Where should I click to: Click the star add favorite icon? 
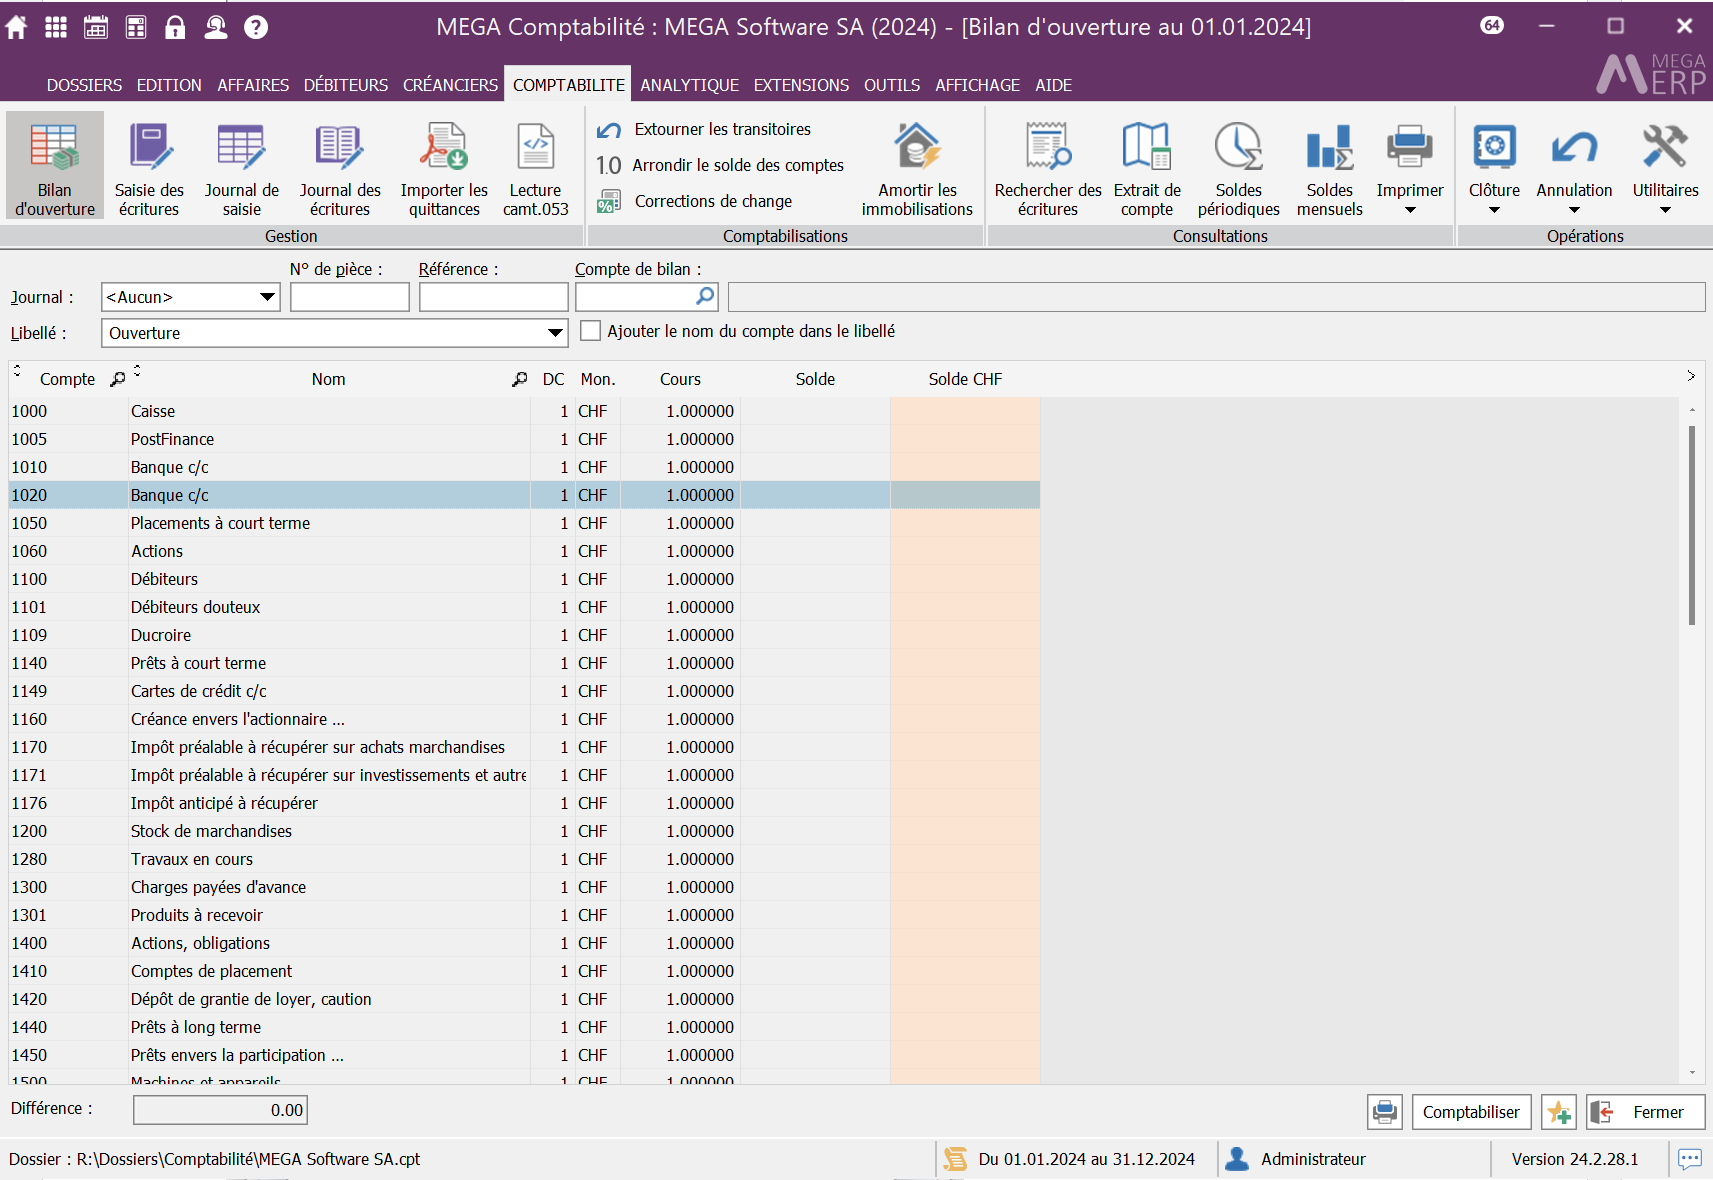[x=1559, y=1112]
